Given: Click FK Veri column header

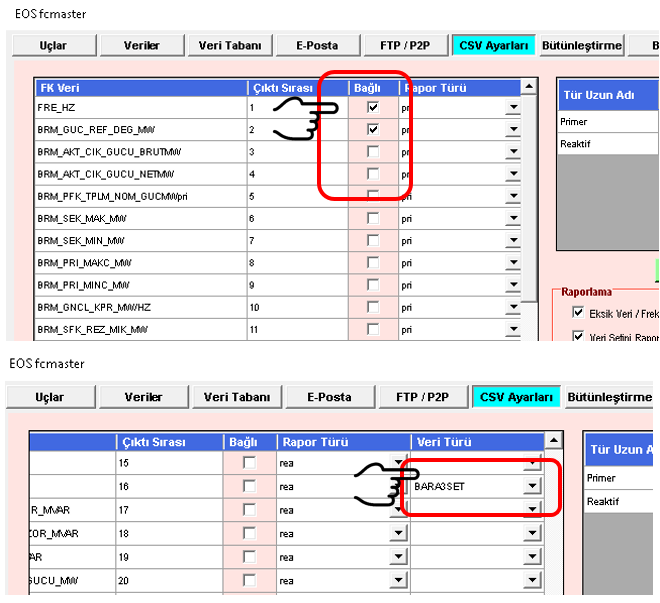Looking at the screenshot, I should [141, 88].
